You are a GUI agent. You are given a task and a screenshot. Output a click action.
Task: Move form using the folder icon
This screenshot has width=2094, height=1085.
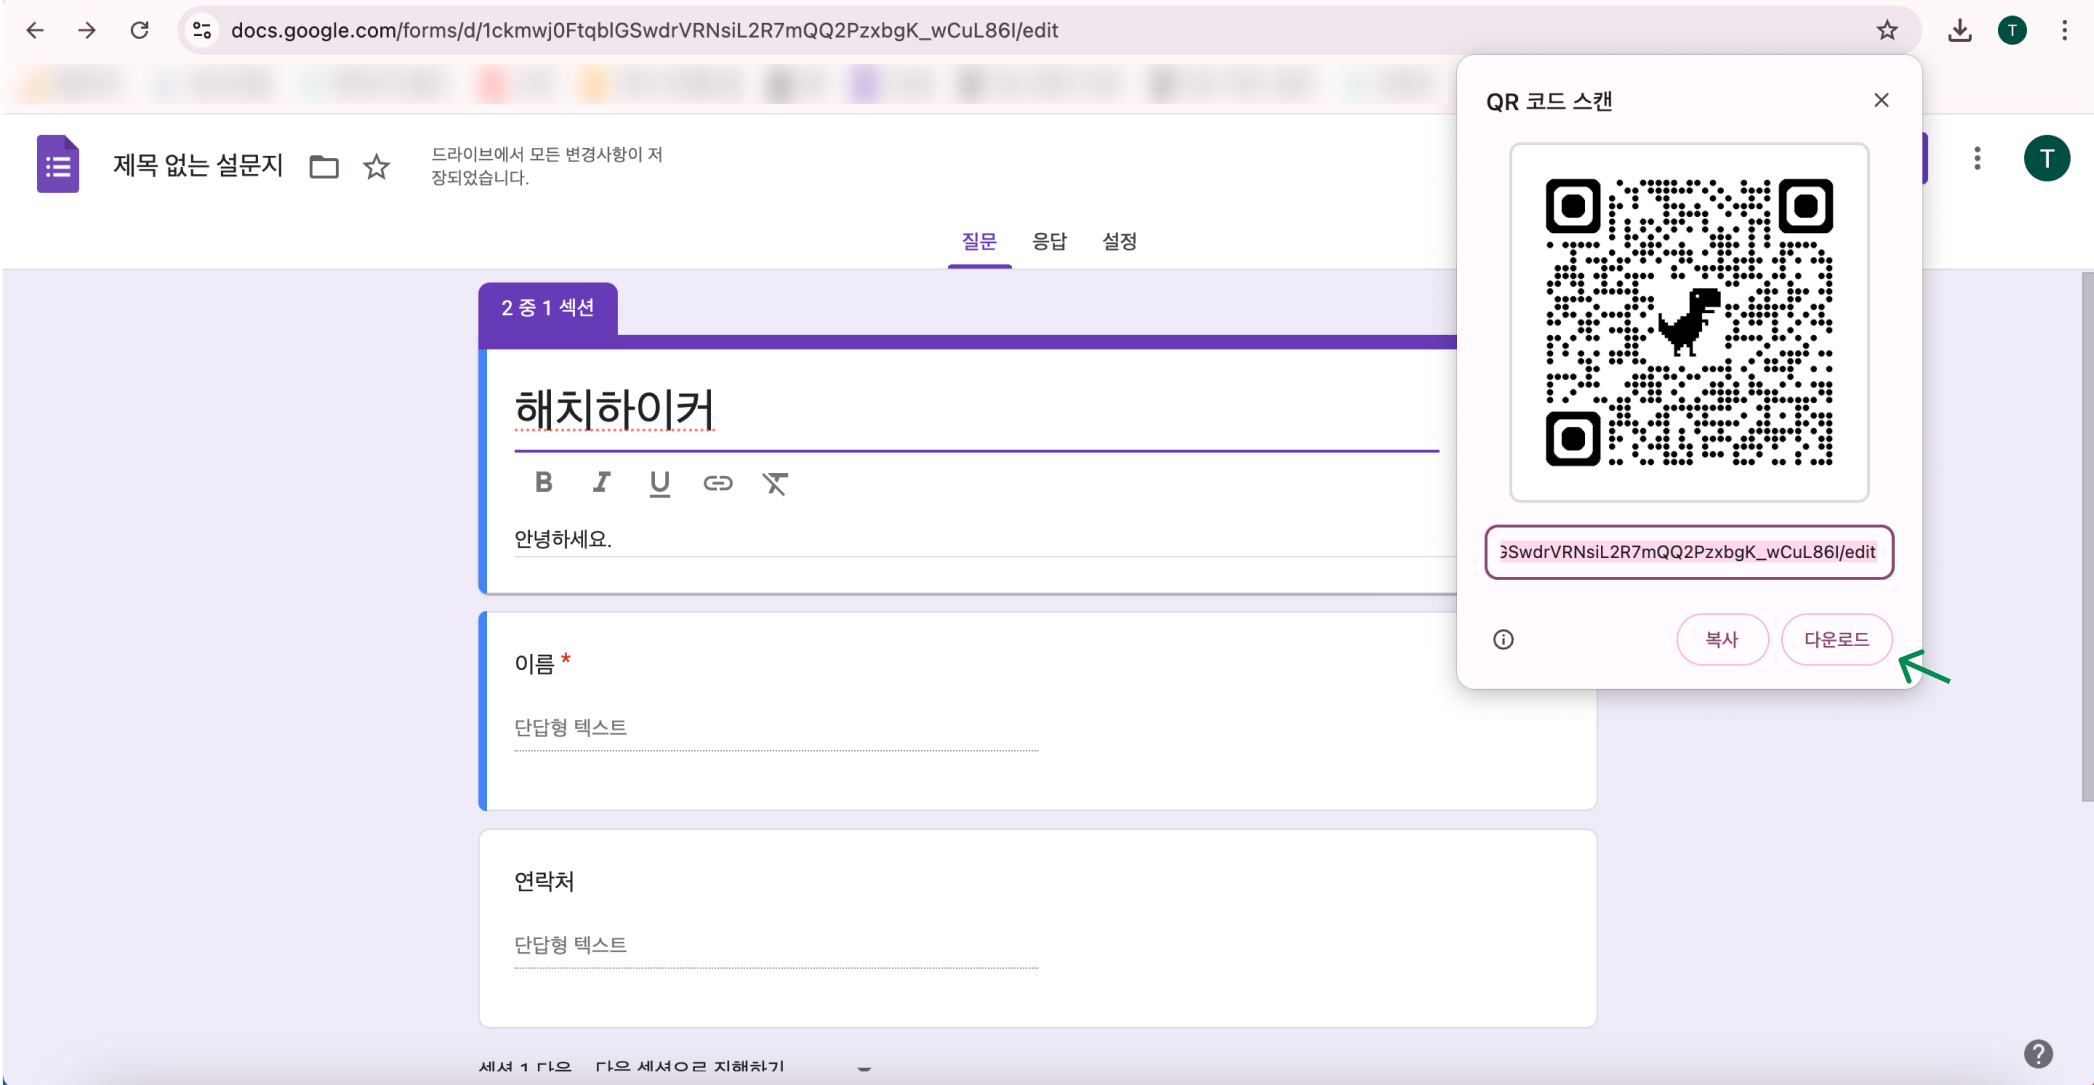click(x=323, y=167)
